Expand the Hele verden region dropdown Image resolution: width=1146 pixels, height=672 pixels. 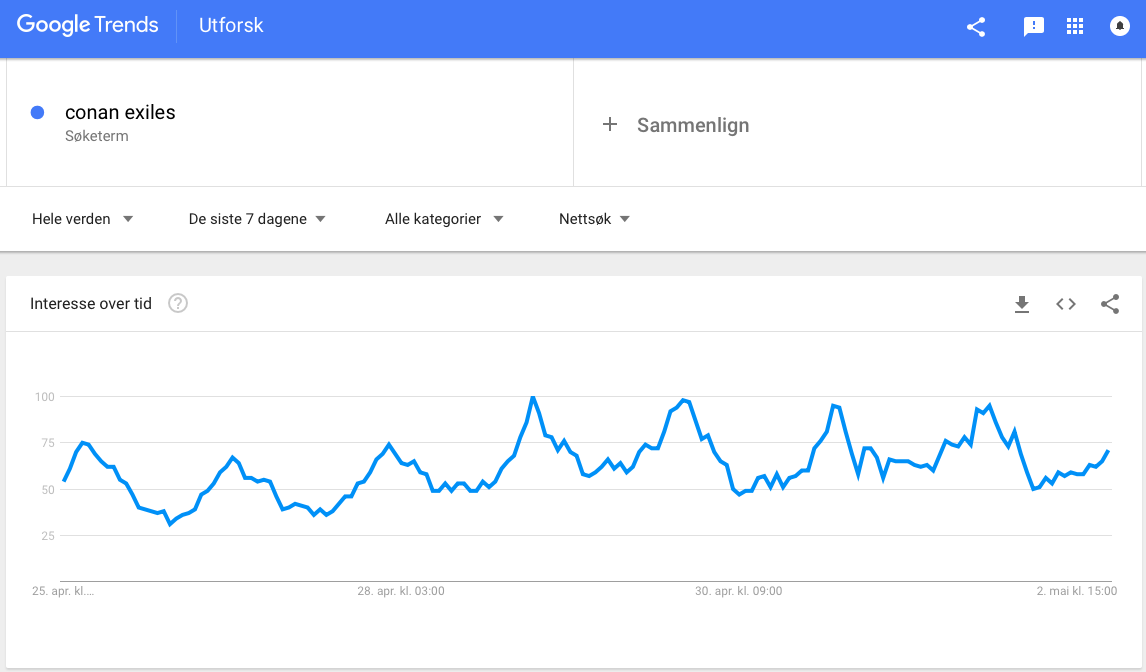82,219
